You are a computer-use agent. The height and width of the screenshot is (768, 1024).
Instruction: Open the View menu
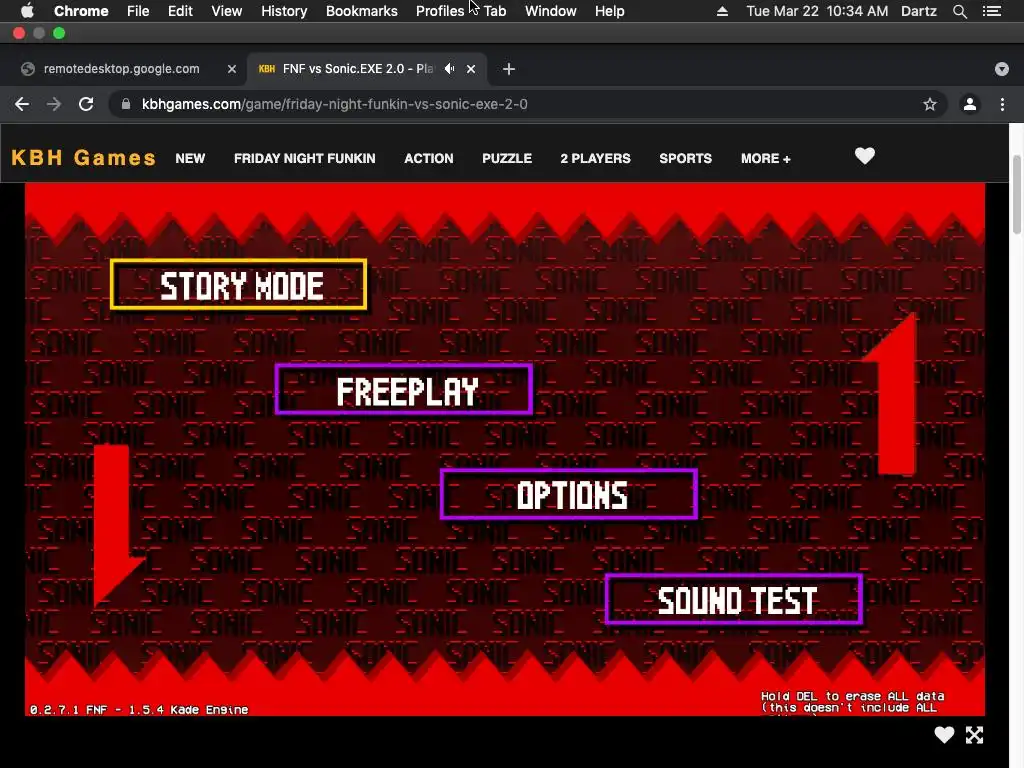click(227, 11)
